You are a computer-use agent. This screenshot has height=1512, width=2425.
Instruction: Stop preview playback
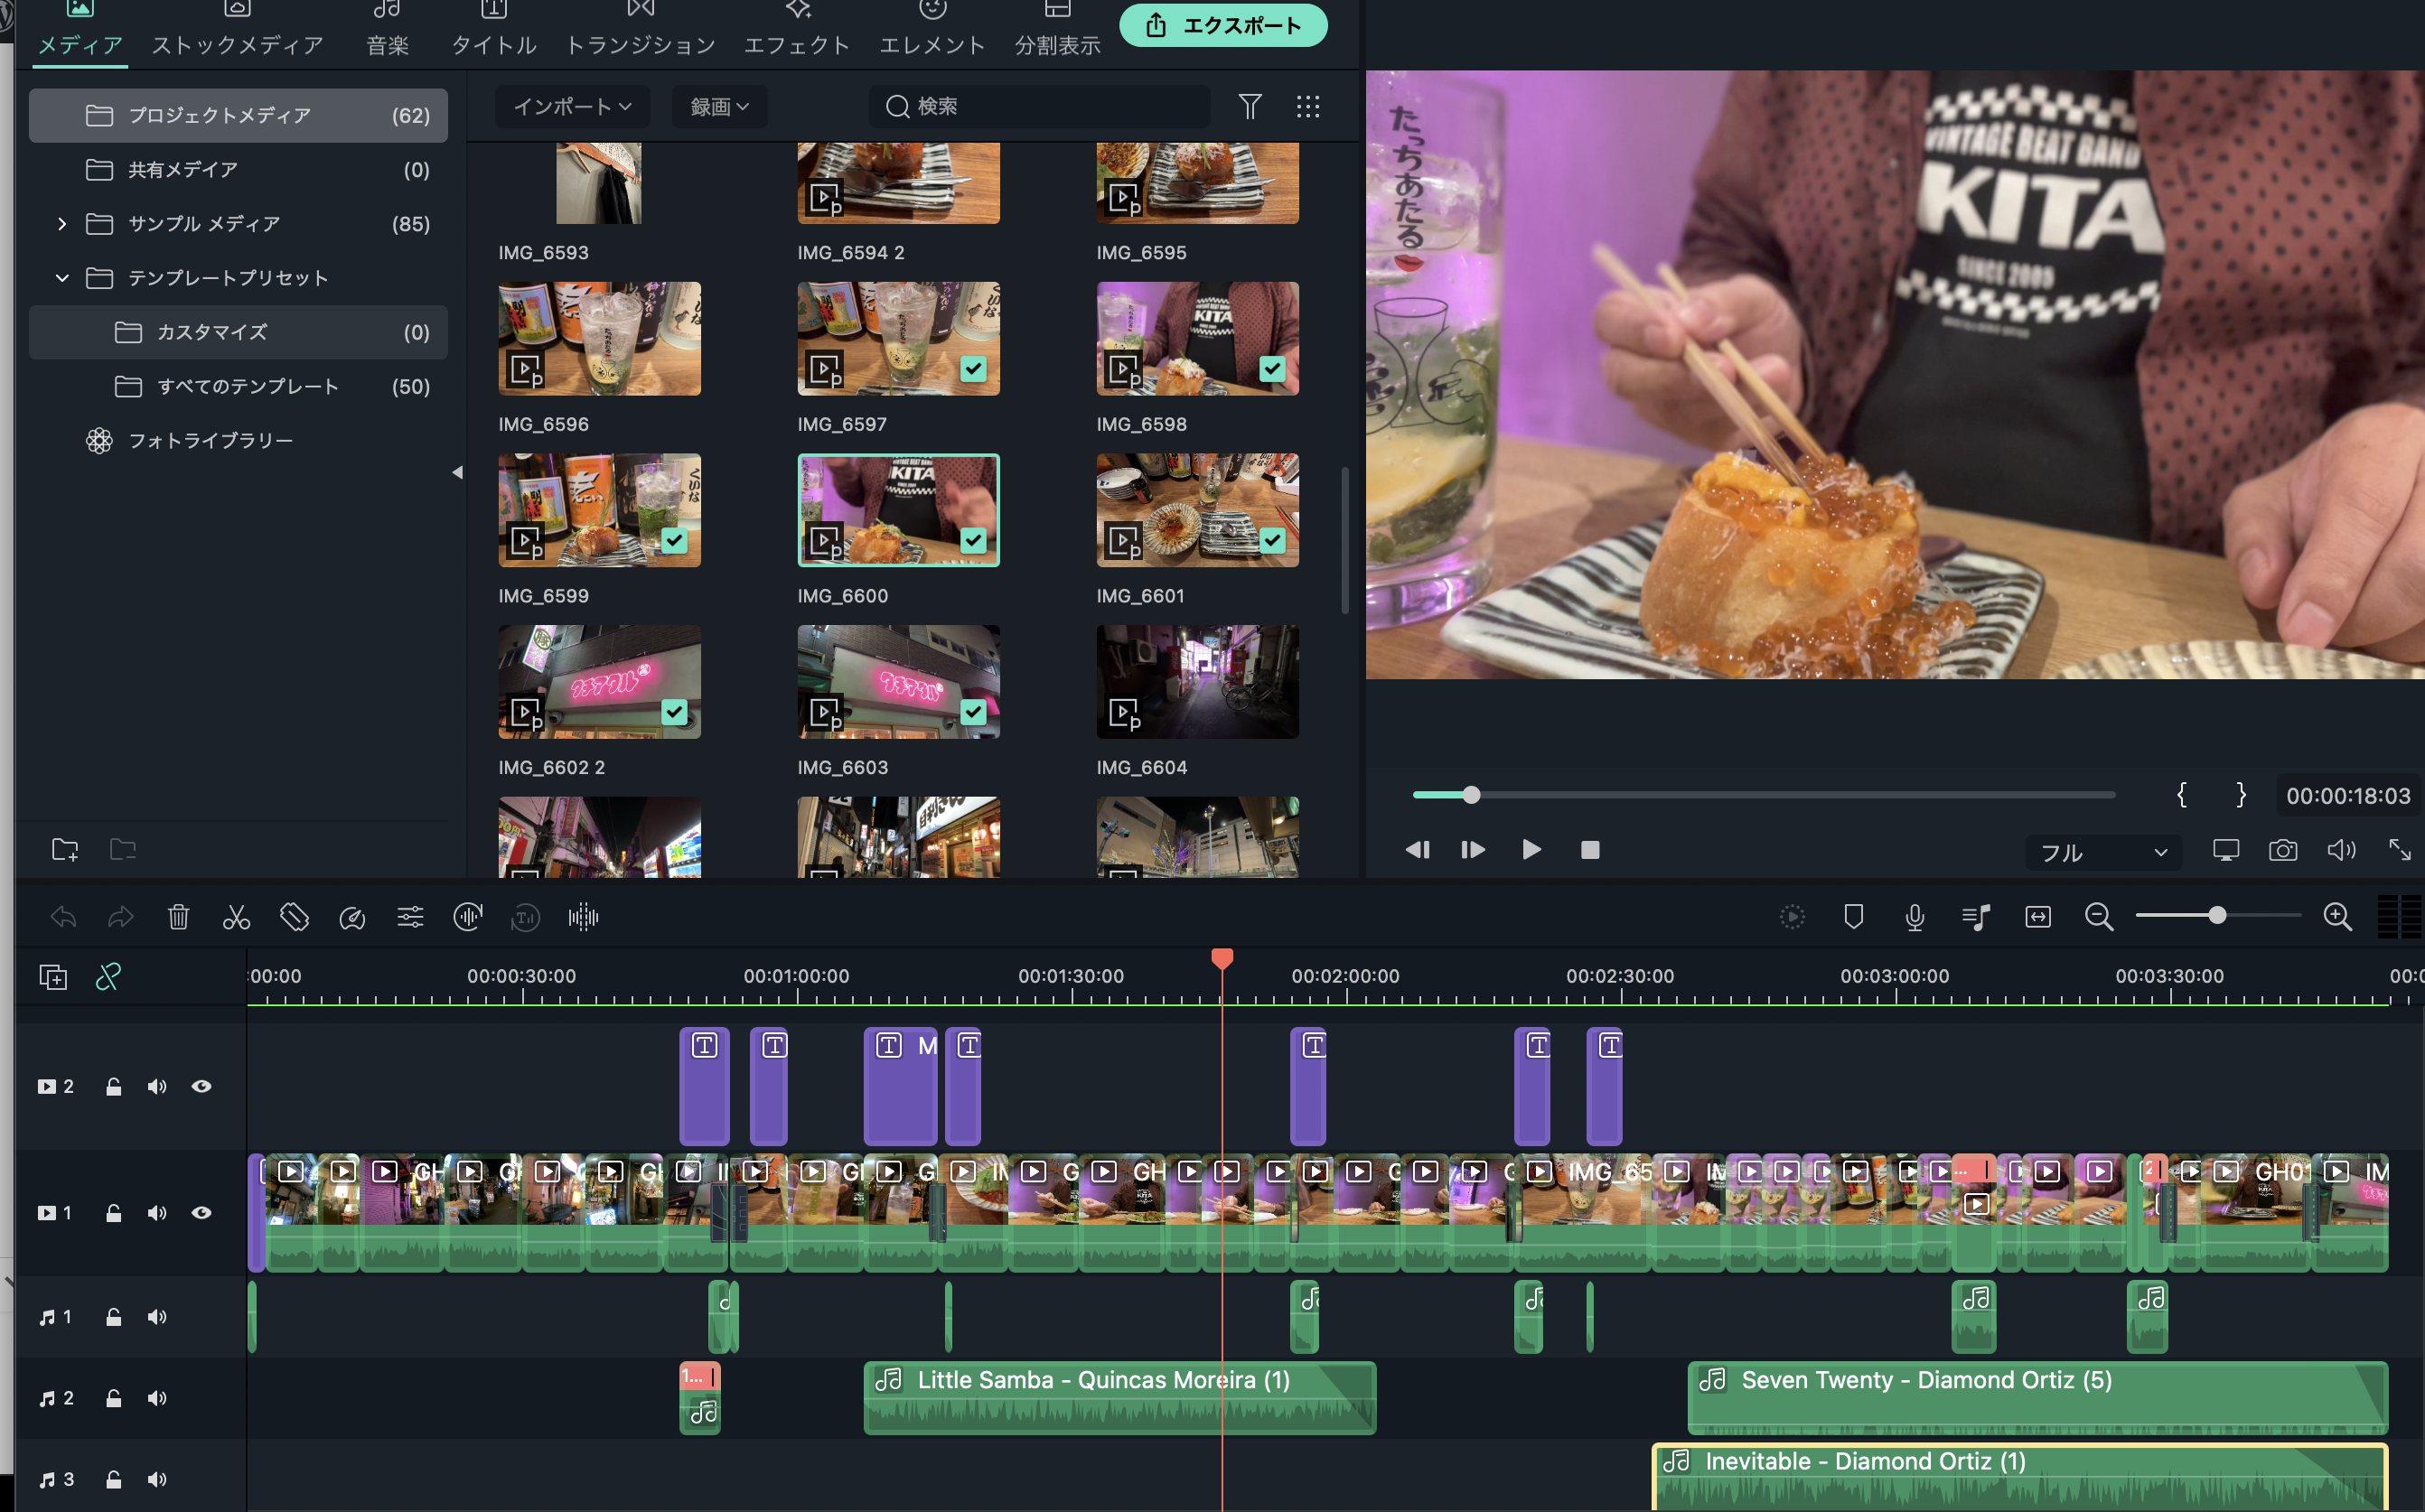pos(1590,850)
